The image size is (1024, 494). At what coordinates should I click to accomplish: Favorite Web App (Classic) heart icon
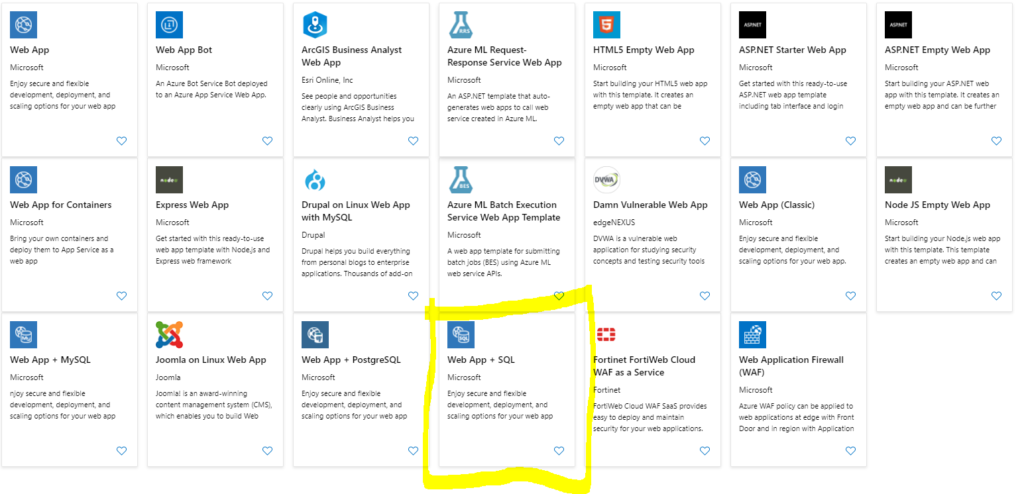pyautogui.click(x=850, y=295)
